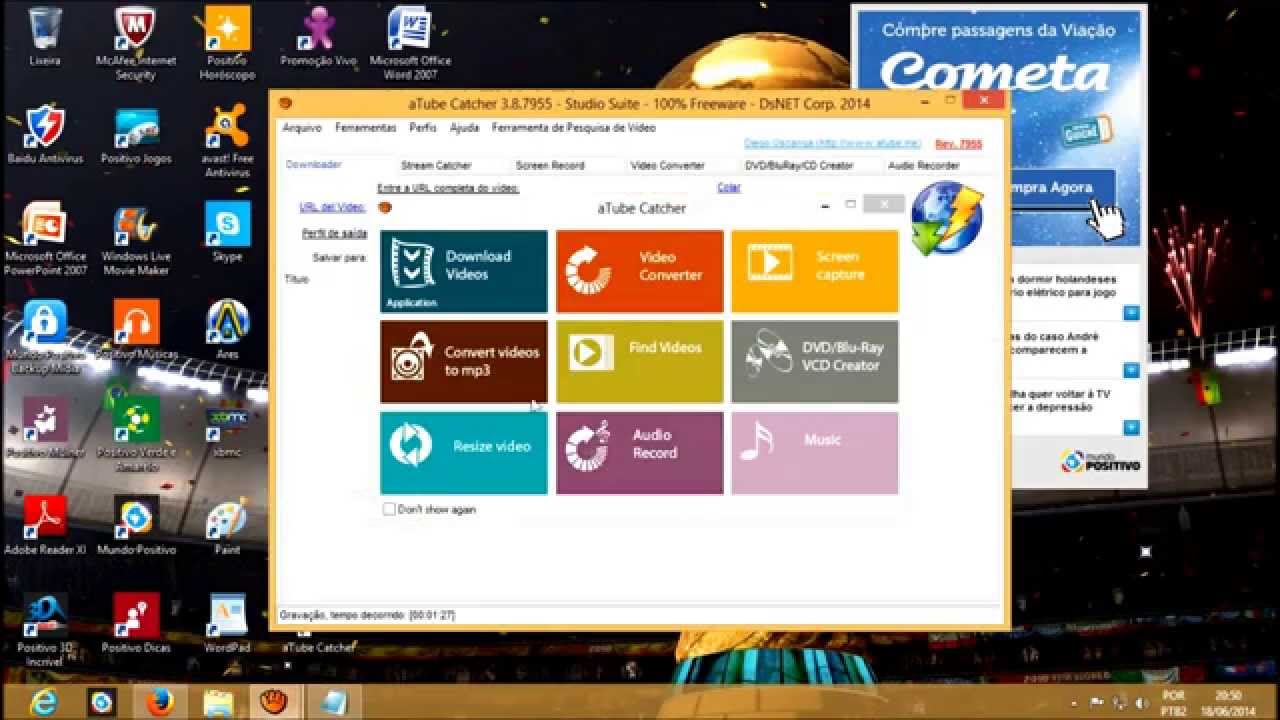Select the Convert videos to mp3 tile
The width and height of the screenshot is (1280, 720).
click(x=464, y=362)
